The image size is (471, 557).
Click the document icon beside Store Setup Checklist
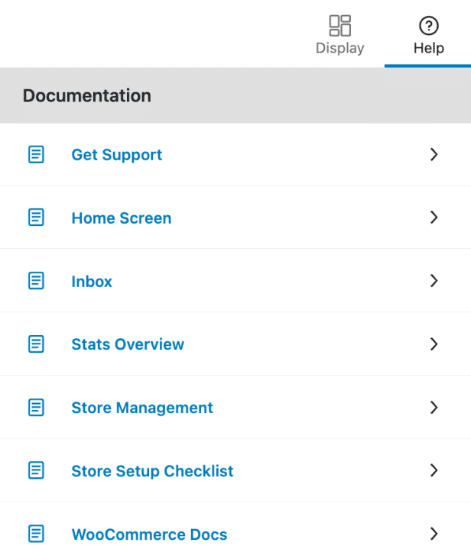pyautogui.click(x=36, y=470)
